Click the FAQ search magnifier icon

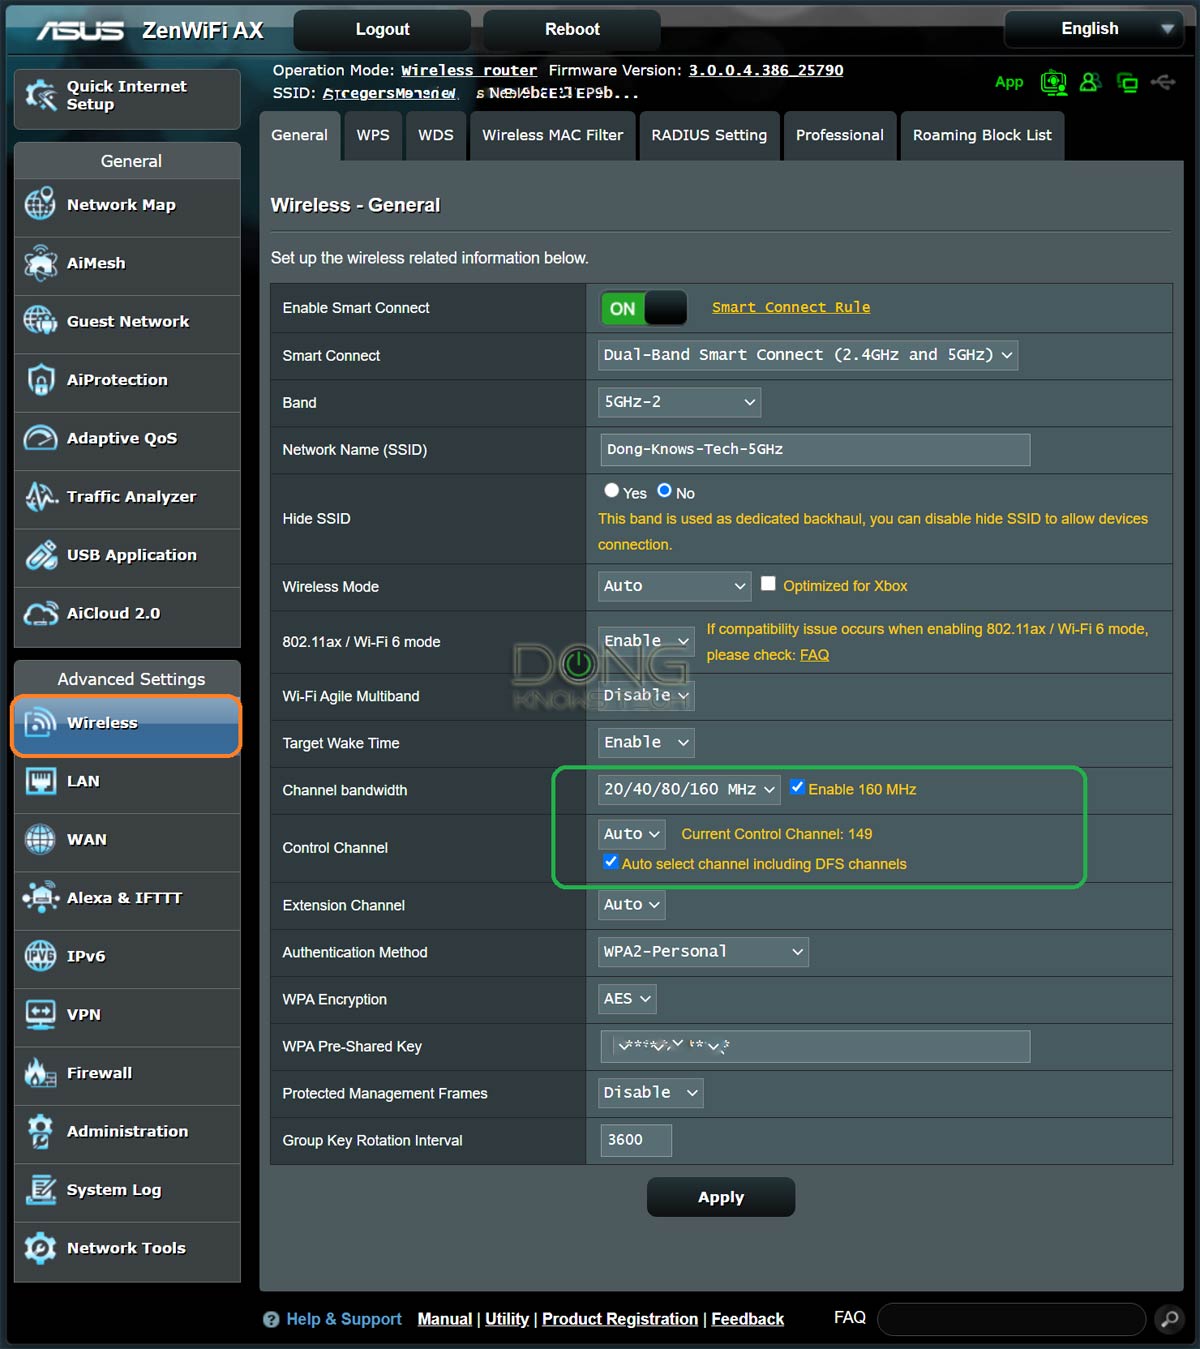point(1168,1319)
